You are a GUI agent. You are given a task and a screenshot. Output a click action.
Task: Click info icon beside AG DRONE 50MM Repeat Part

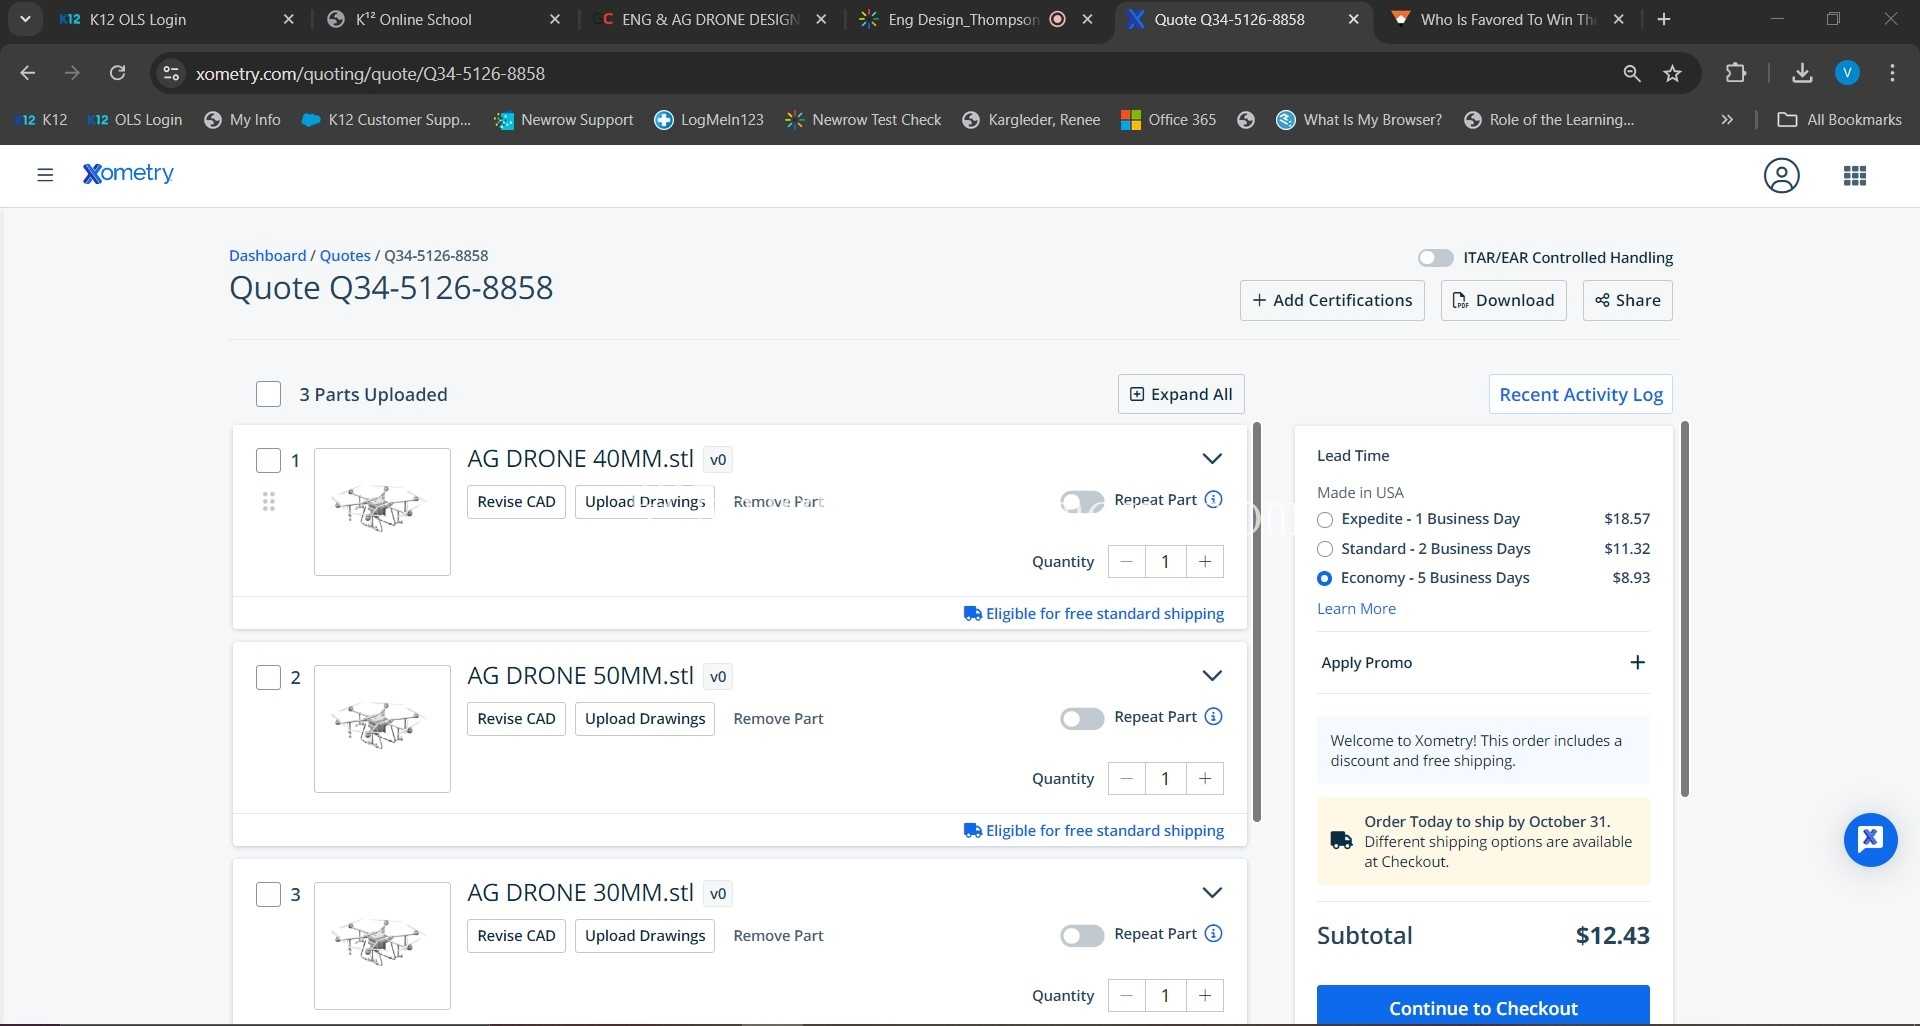tap(1213, 717)
